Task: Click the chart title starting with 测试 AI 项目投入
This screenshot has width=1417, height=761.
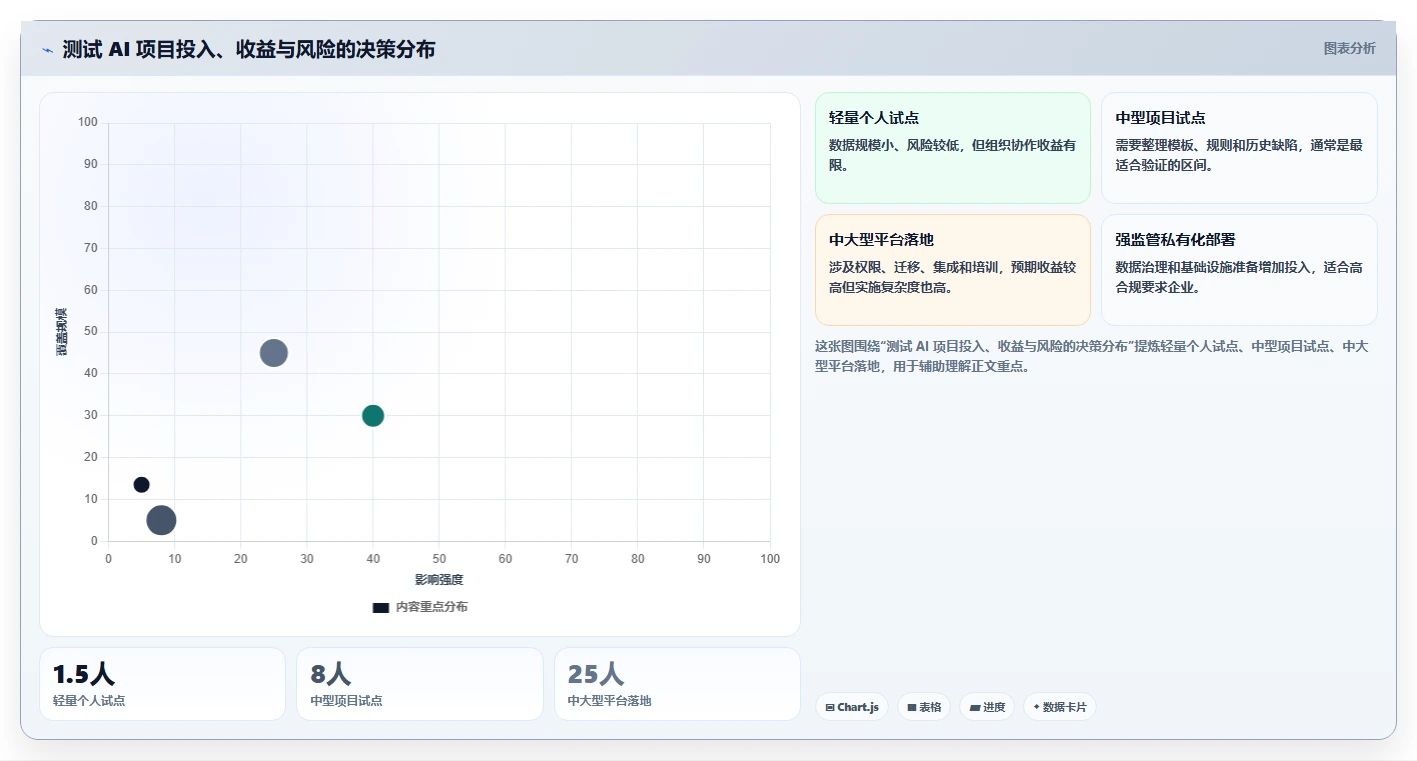Action: pyautogui.click(x=249, y=50)
